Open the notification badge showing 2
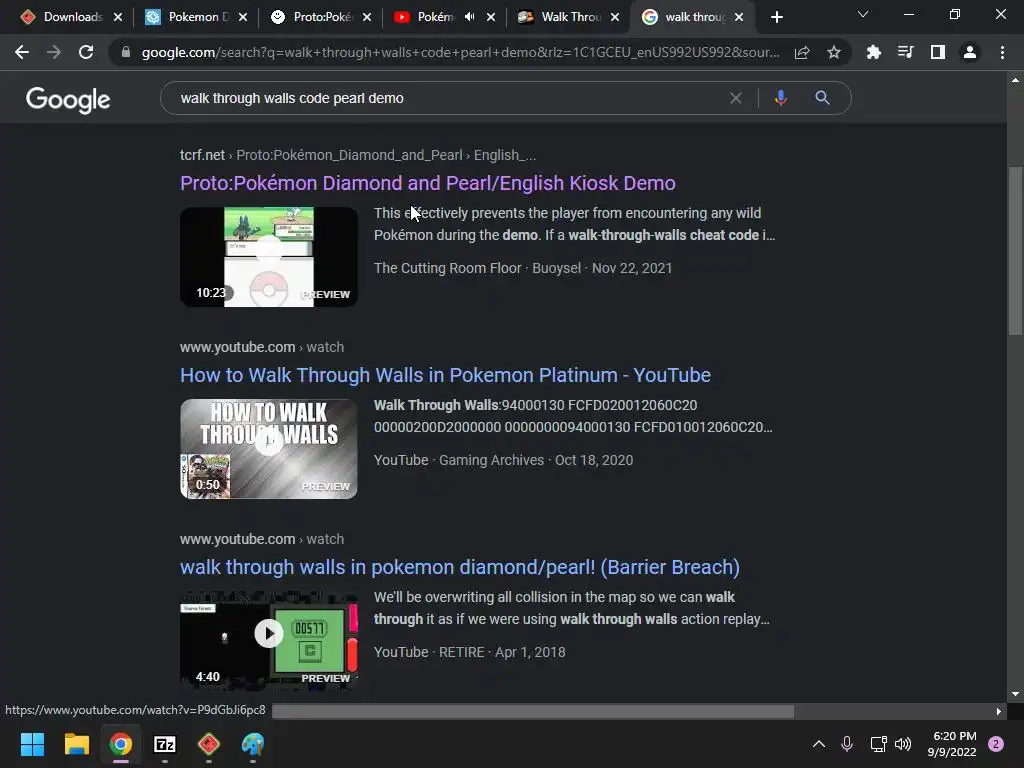 [996, 744]
